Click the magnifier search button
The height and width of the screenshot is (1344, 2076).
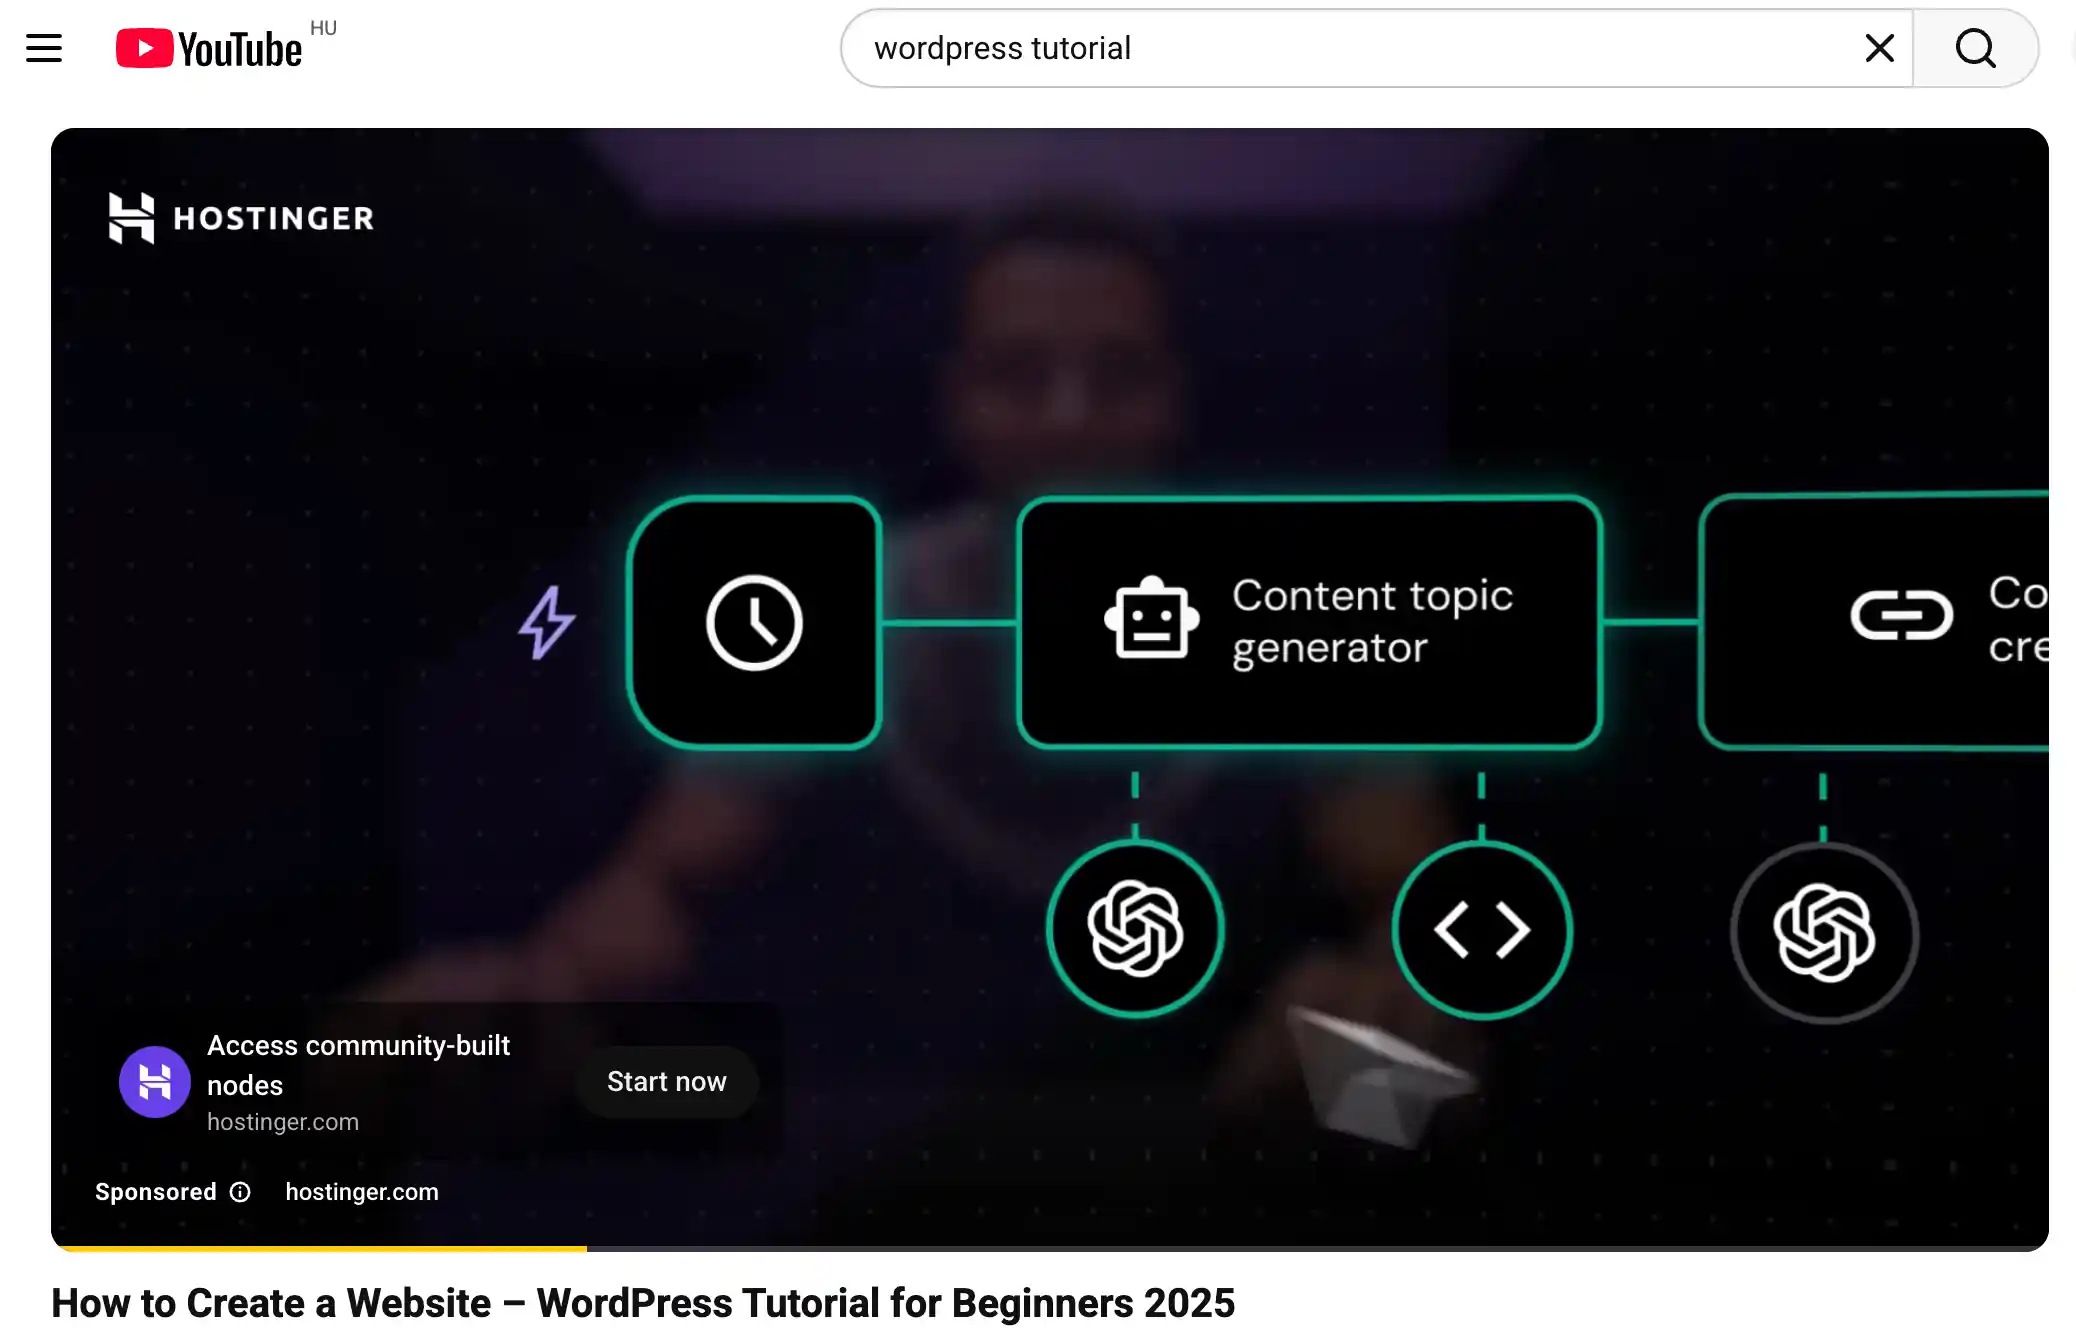(x=1975, y=48)
